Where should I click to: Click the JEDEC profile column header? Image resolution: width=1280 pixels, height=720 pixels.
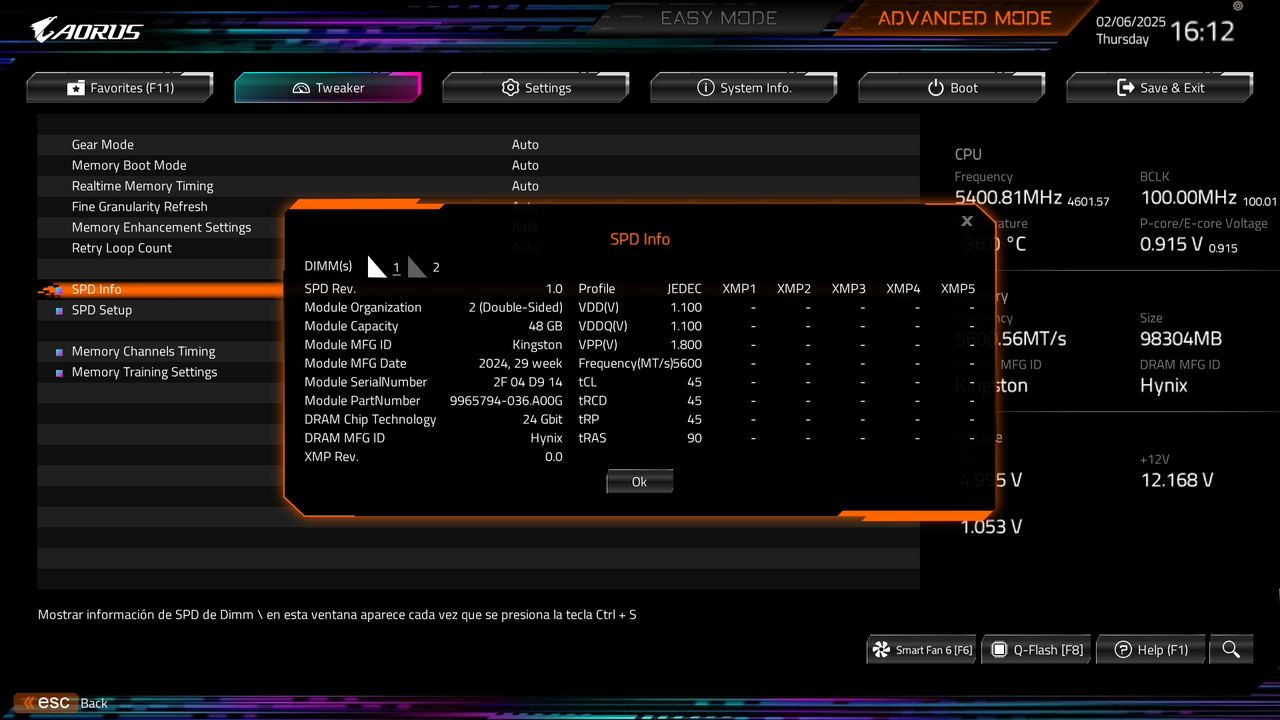[684, 289]
